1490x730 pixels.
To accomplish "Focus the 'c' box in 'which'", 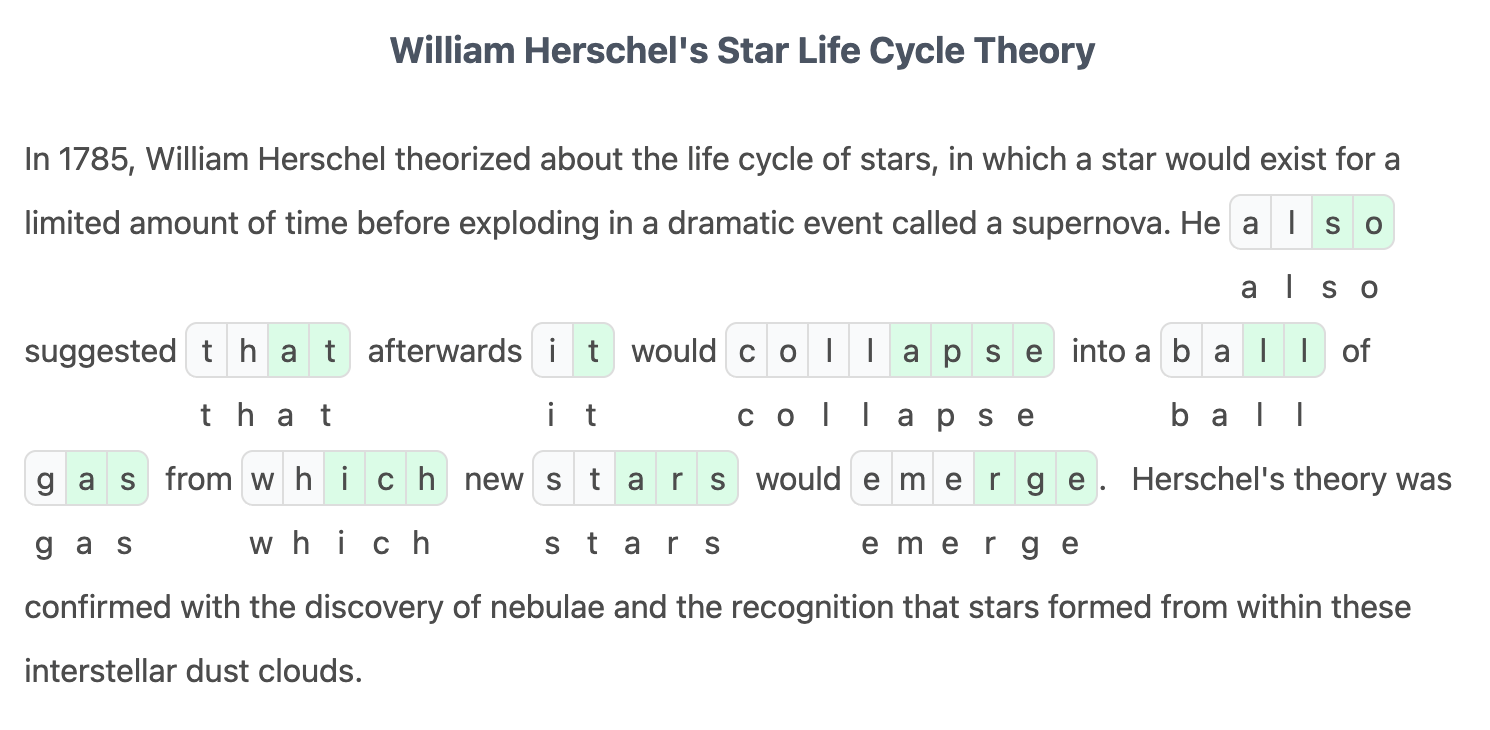I will [x=385, y=479].
